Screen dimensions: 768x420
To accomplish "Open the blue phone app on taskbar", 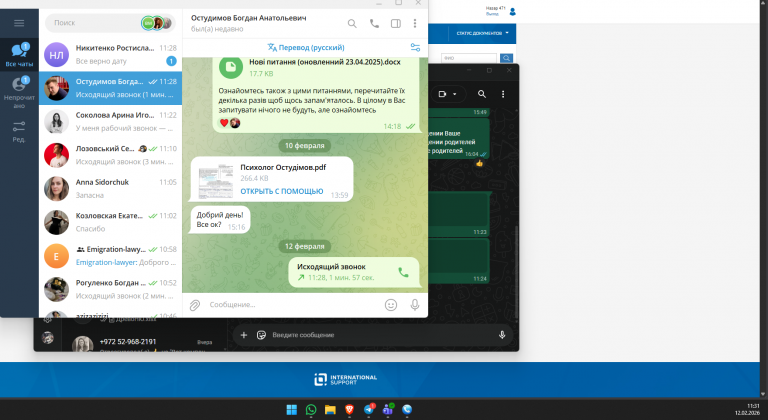I will pyautogui.click(x=407, y=410).
